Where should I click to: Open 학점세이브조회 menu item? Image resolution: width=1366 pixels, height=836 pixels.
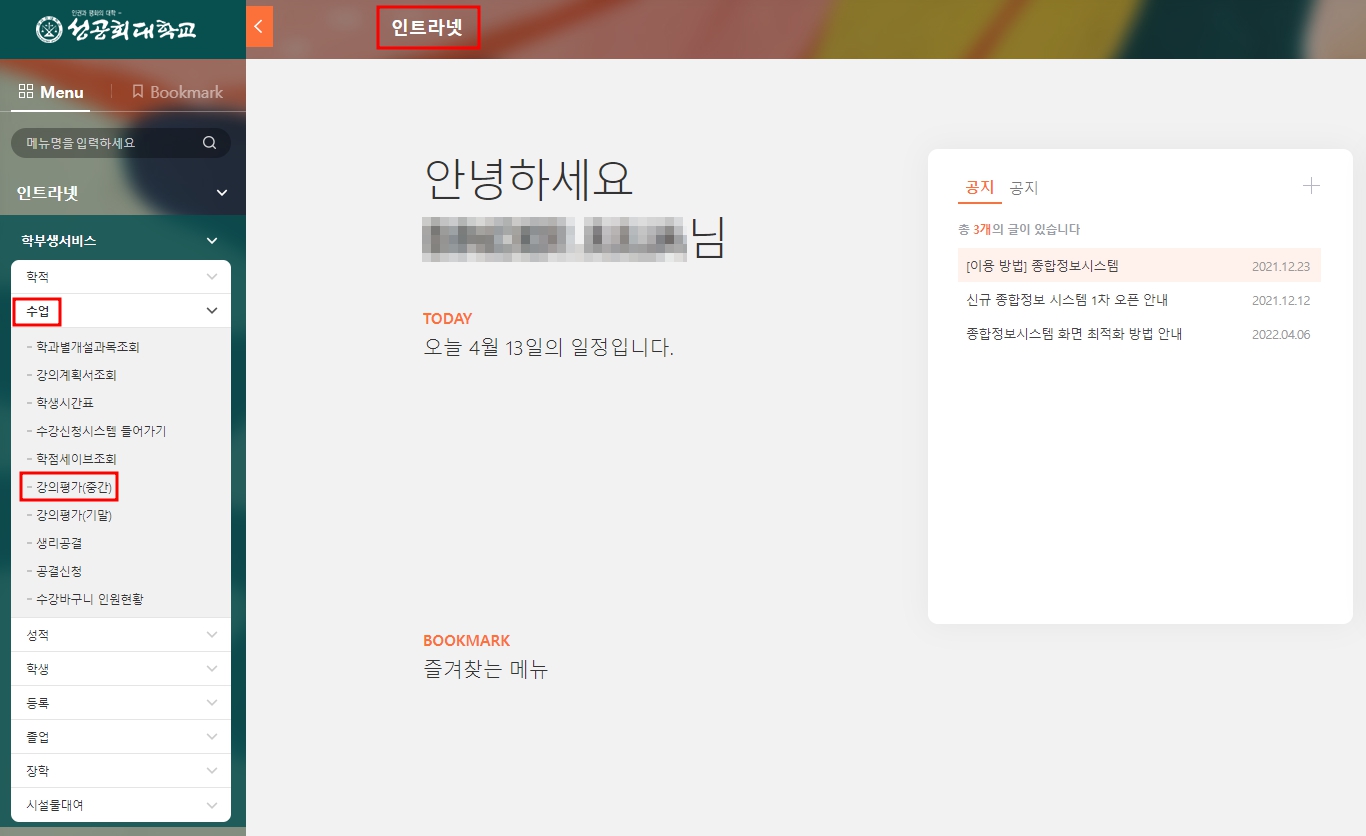point(76,459)
